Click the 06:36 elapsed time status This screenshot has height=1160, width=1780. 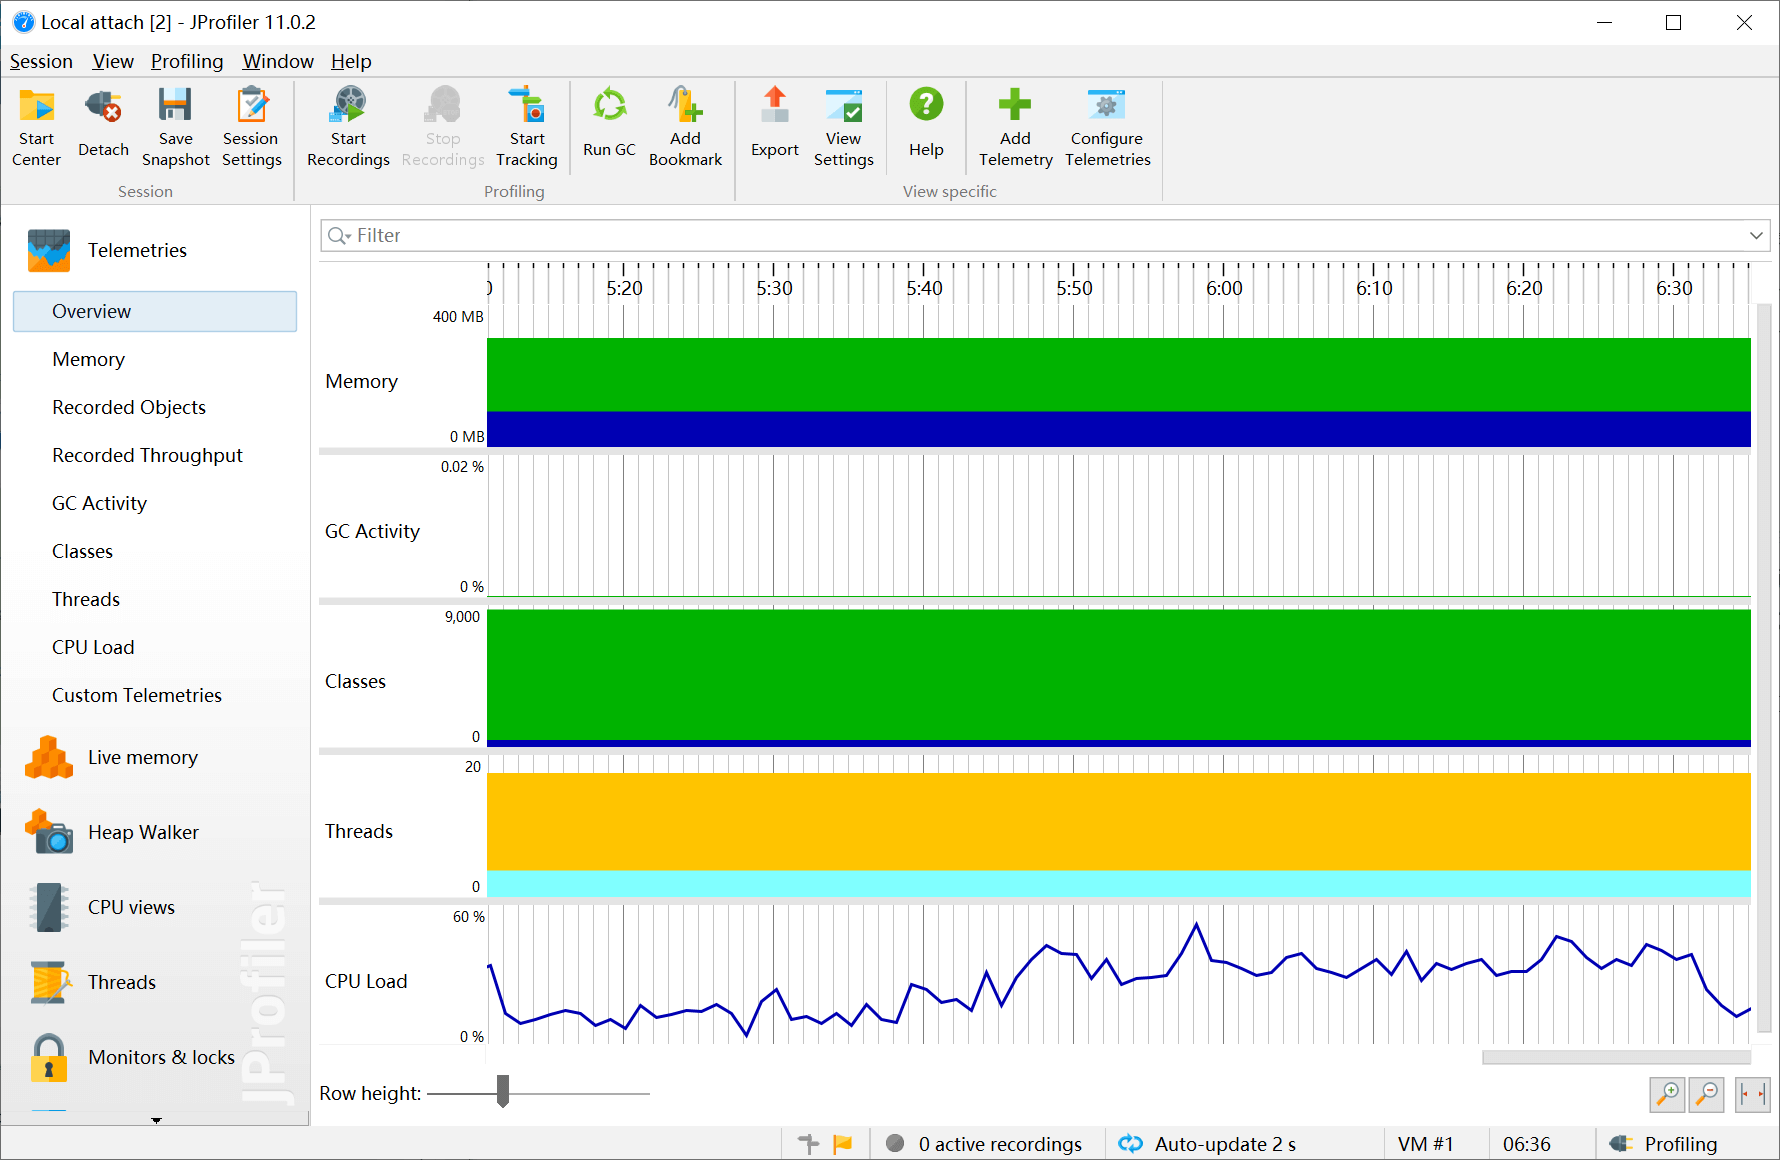tap(1527, 1144)
